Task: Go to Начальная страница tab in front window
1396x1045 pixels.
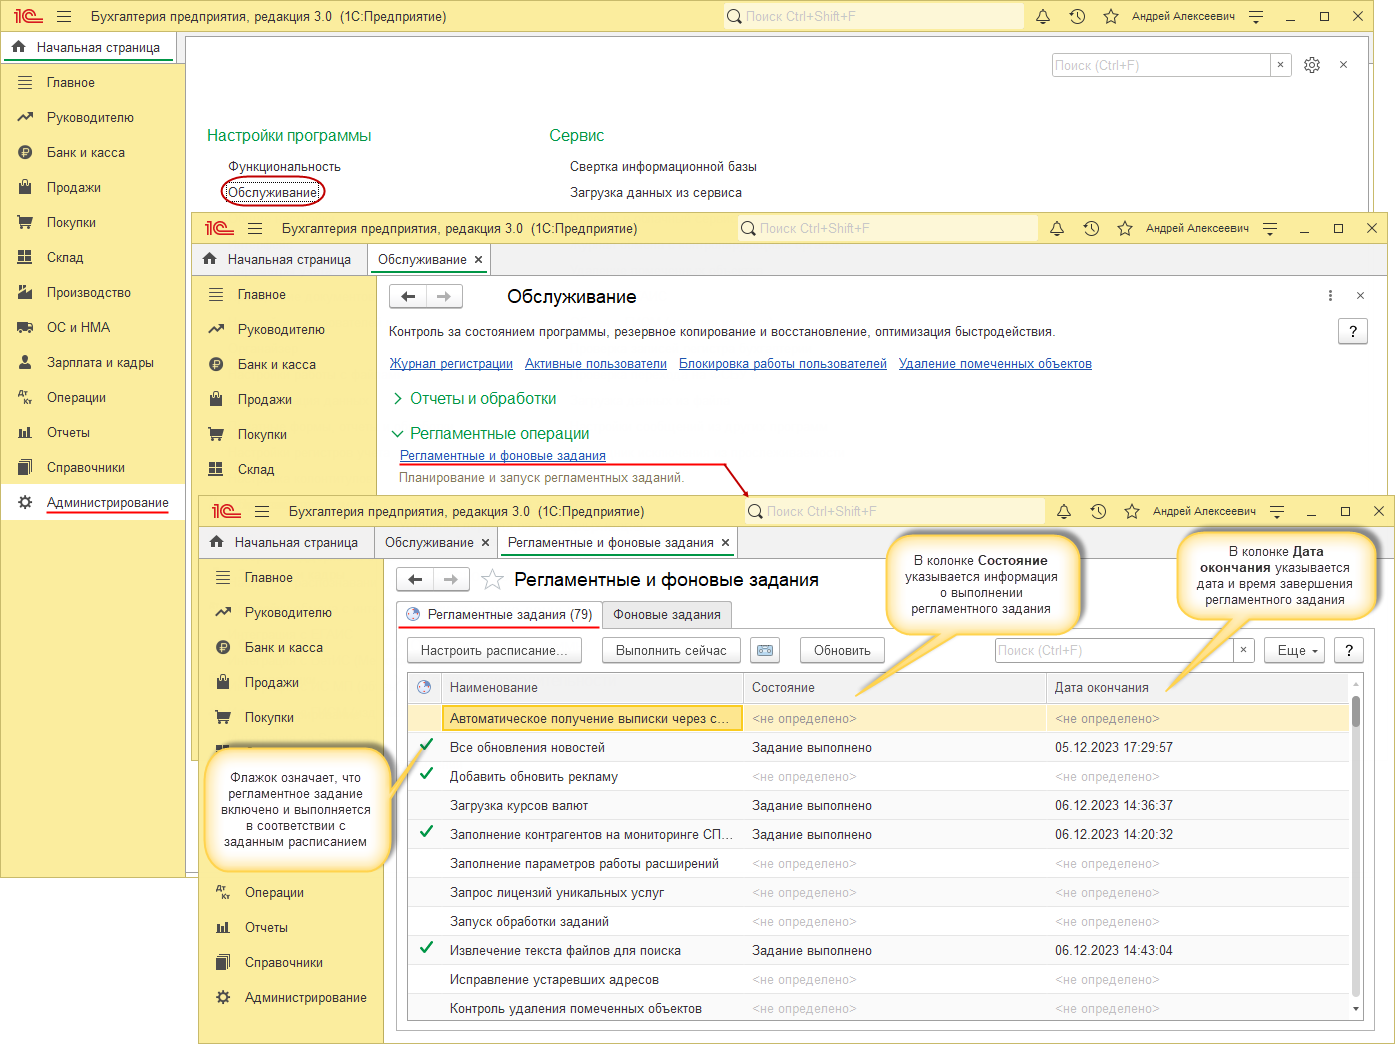Action: (x=284, y=542)
